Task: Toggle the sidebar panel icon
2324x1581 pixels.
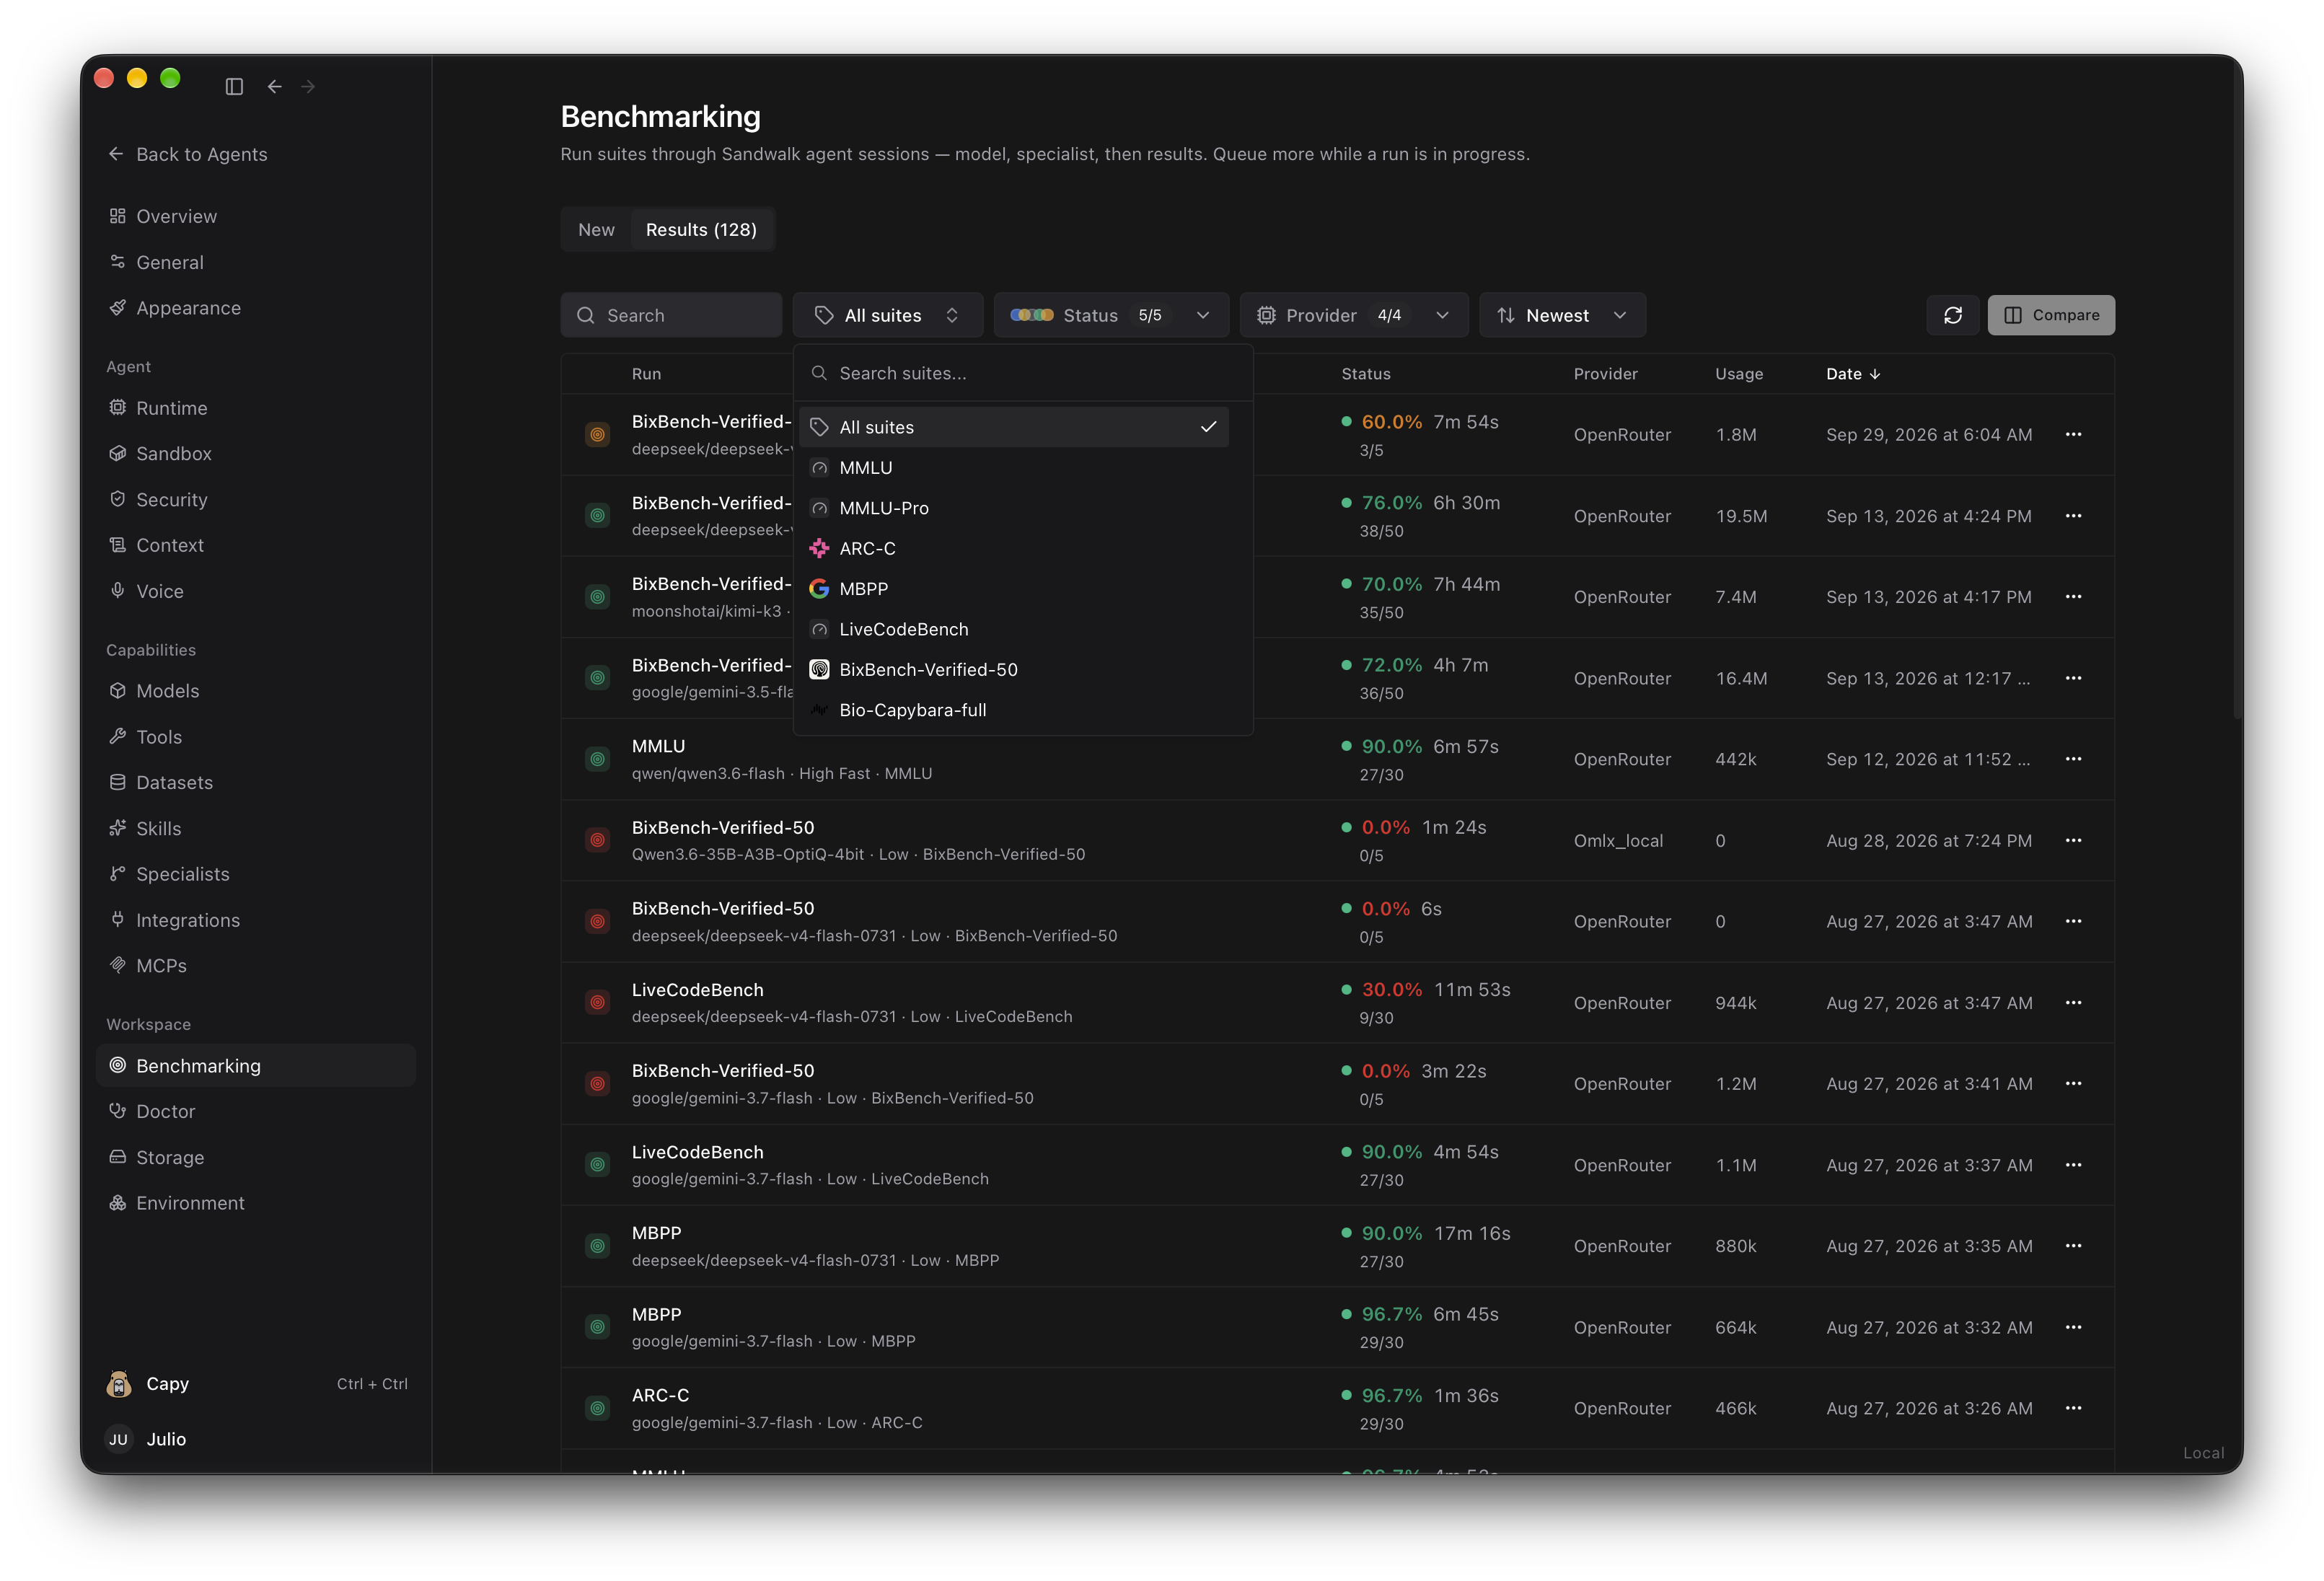Action: pos(234,87)
